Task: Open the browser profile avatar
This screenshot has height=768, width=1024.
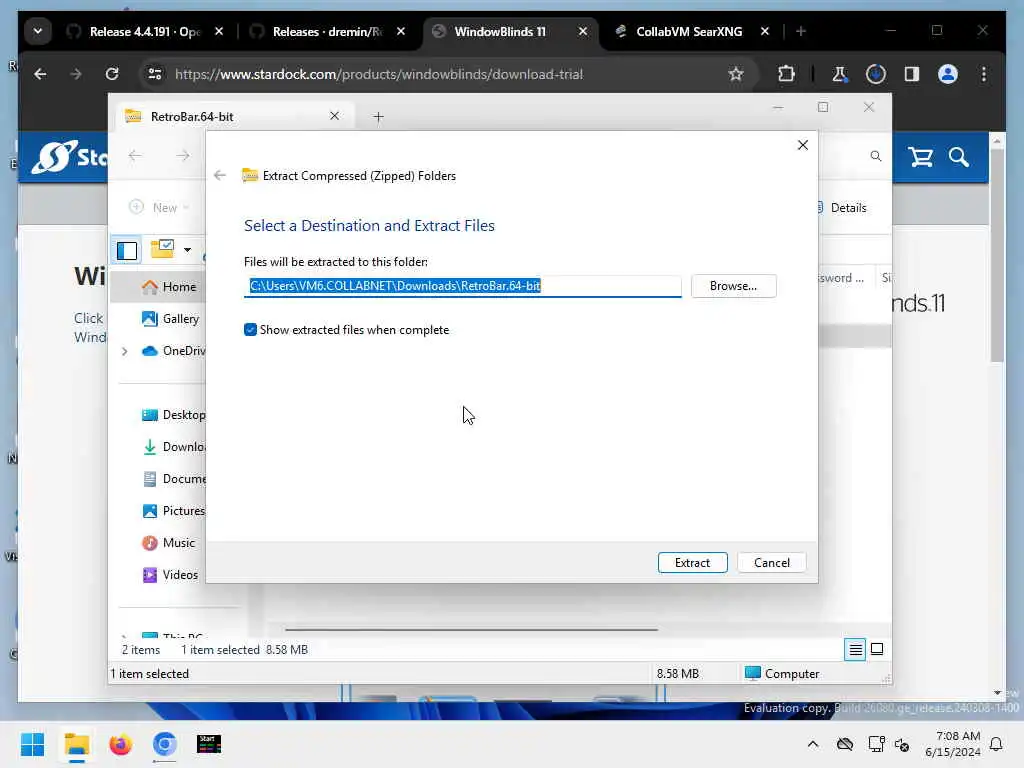Action: [x=948, y=74]
